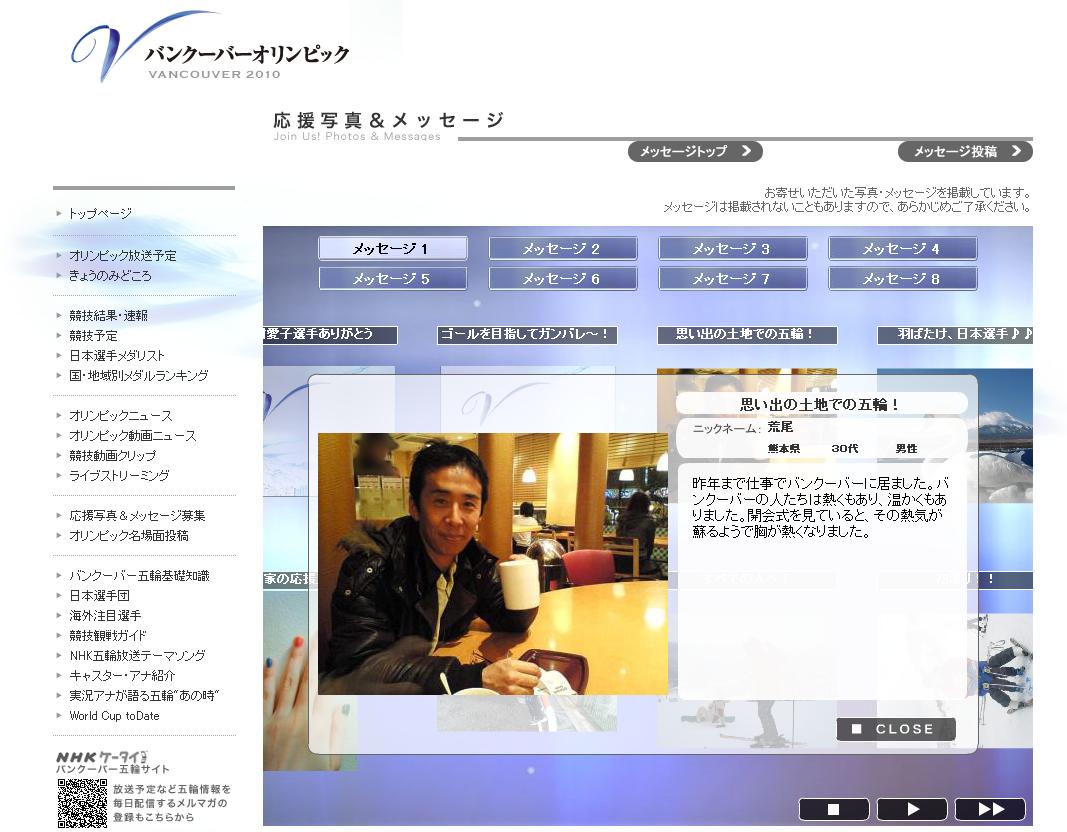The width and height of the screenshot is (1067, 832).
Task: Select 羽ばたけ、日本選手 message title
Action: pos(955,335)
